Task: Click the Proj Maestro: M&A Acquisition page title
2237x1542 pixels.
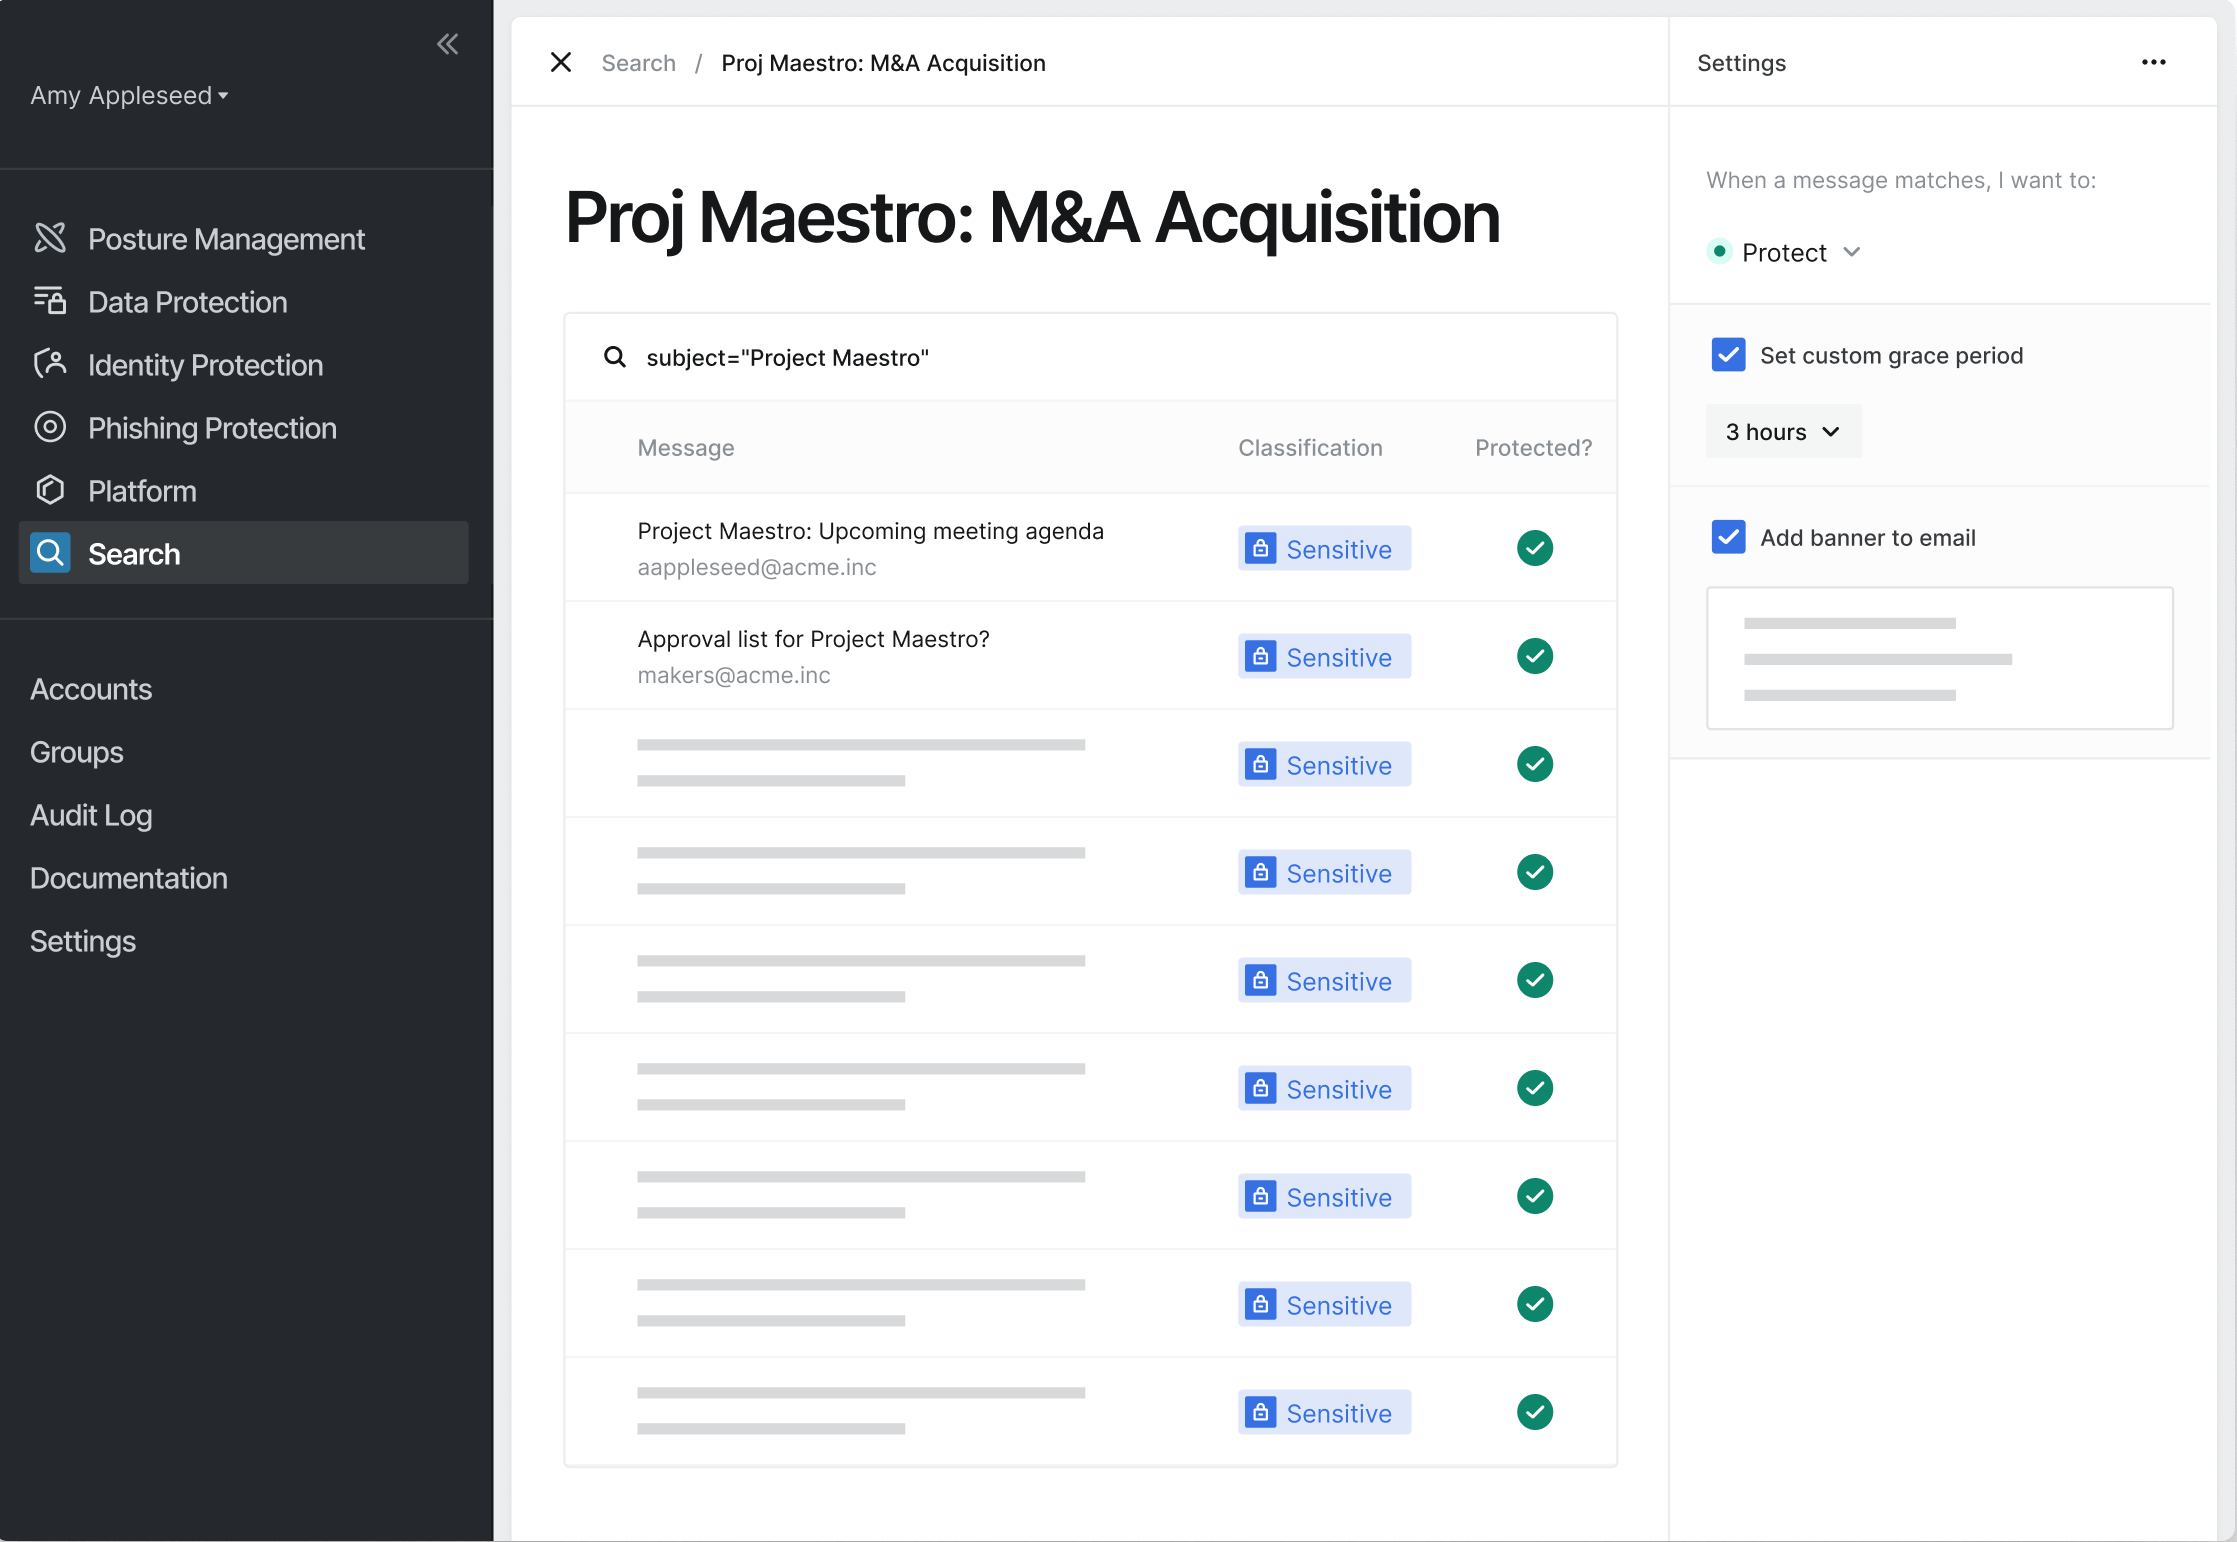Action: (x=1032, y=217)
